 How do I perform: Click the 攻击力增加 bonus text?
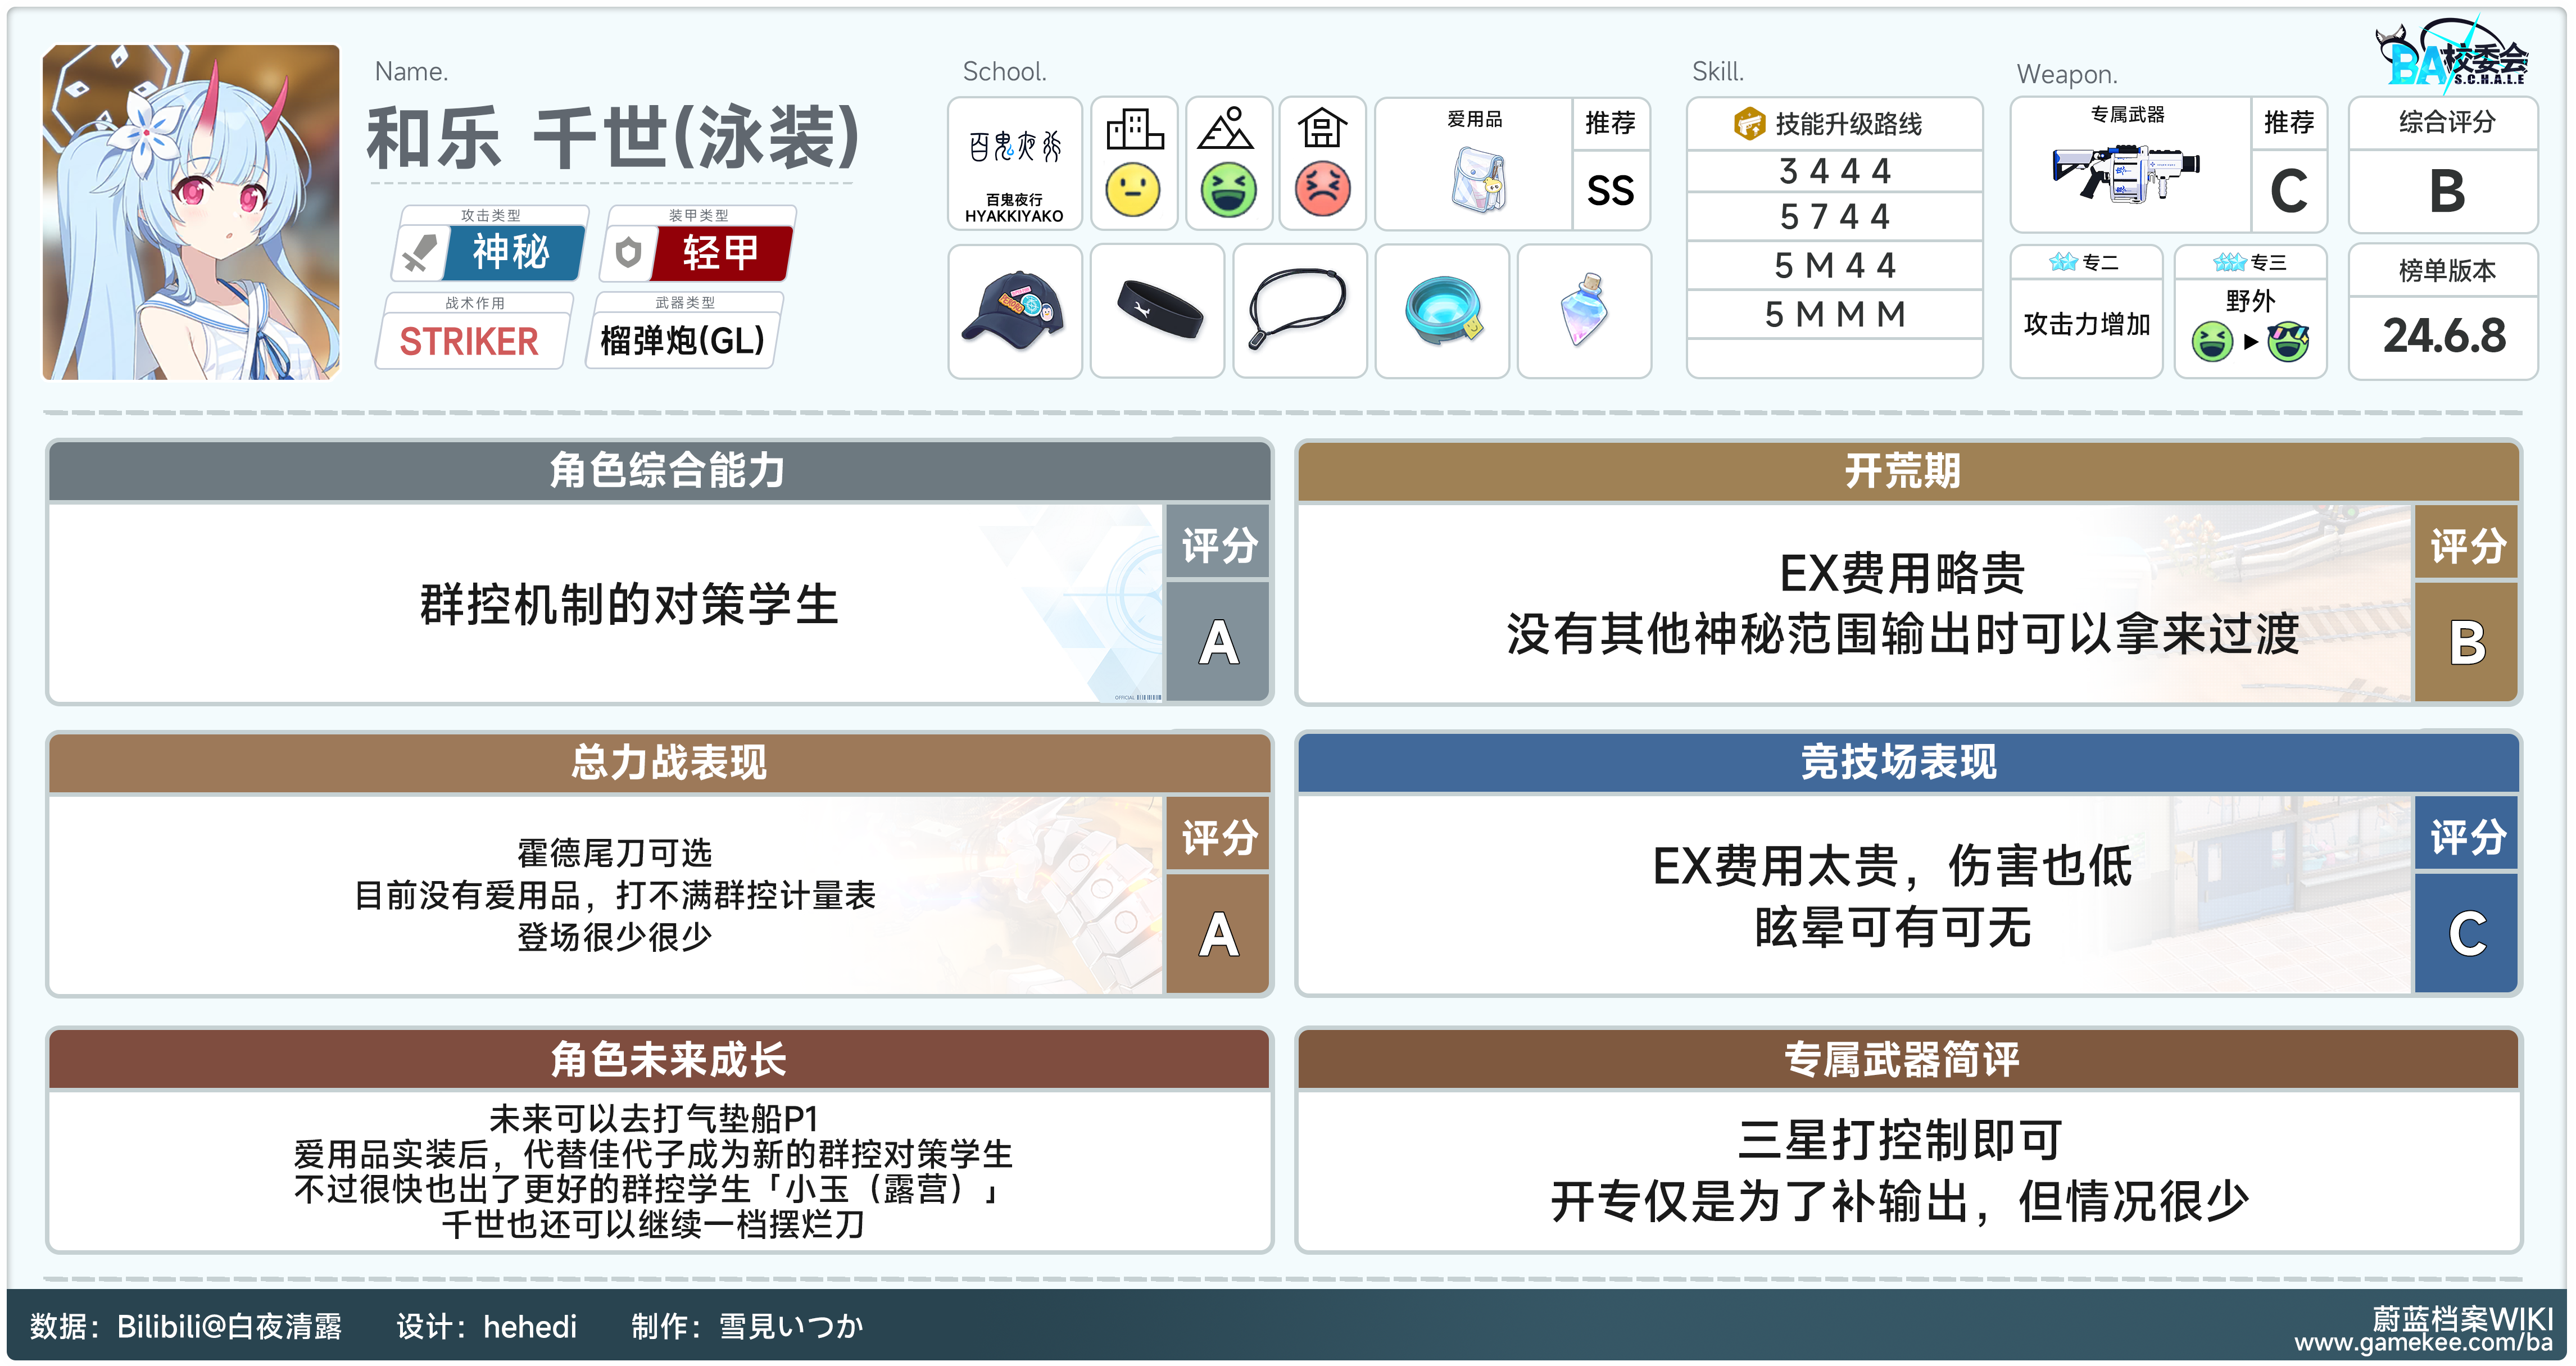coord(2086,324)
